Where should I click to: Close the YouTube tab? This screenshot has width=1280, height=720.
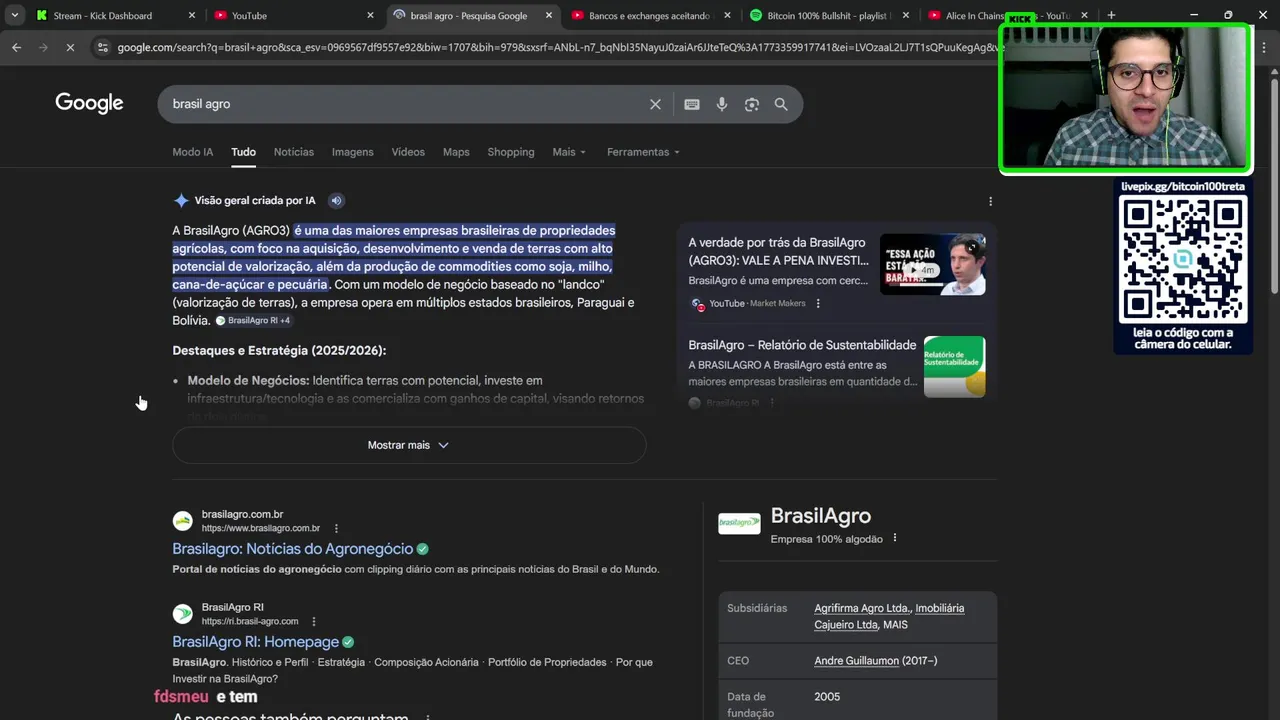[x=370, y=16]
